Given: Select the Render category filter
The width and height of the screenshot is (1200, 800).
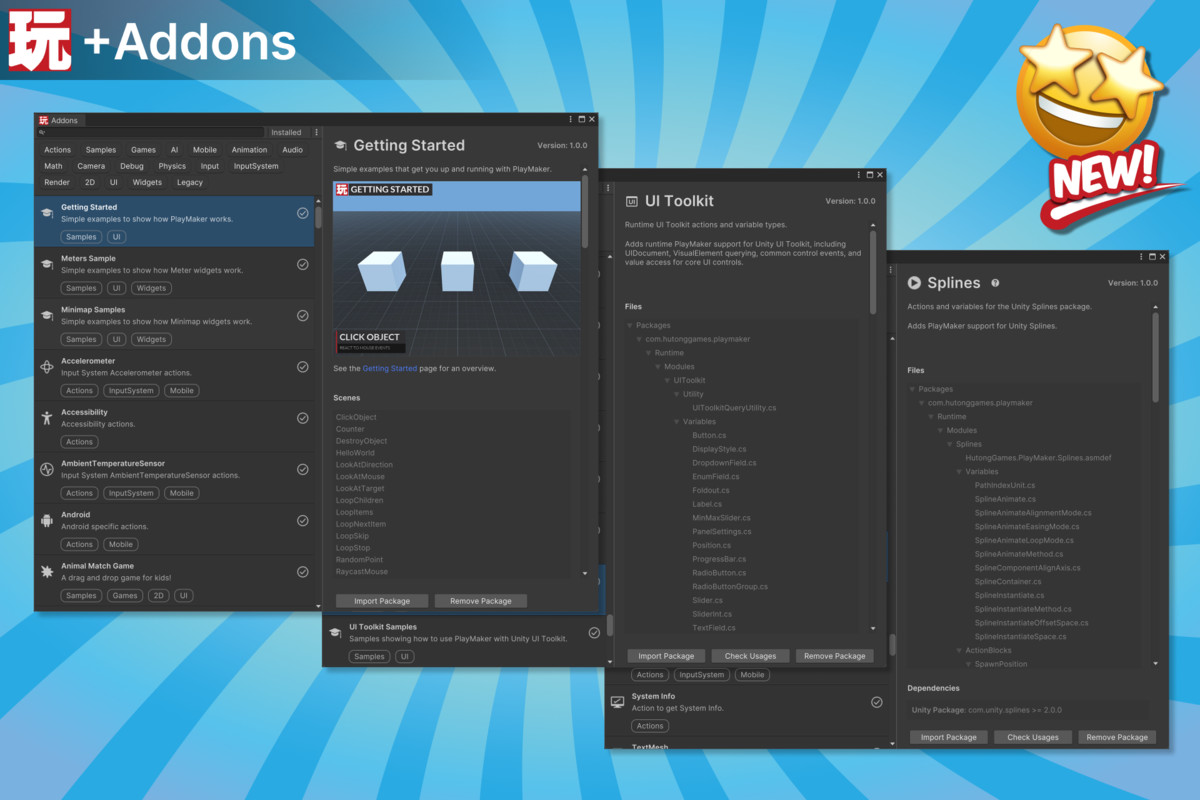Looking at the screenshot, I should point(57,182).
